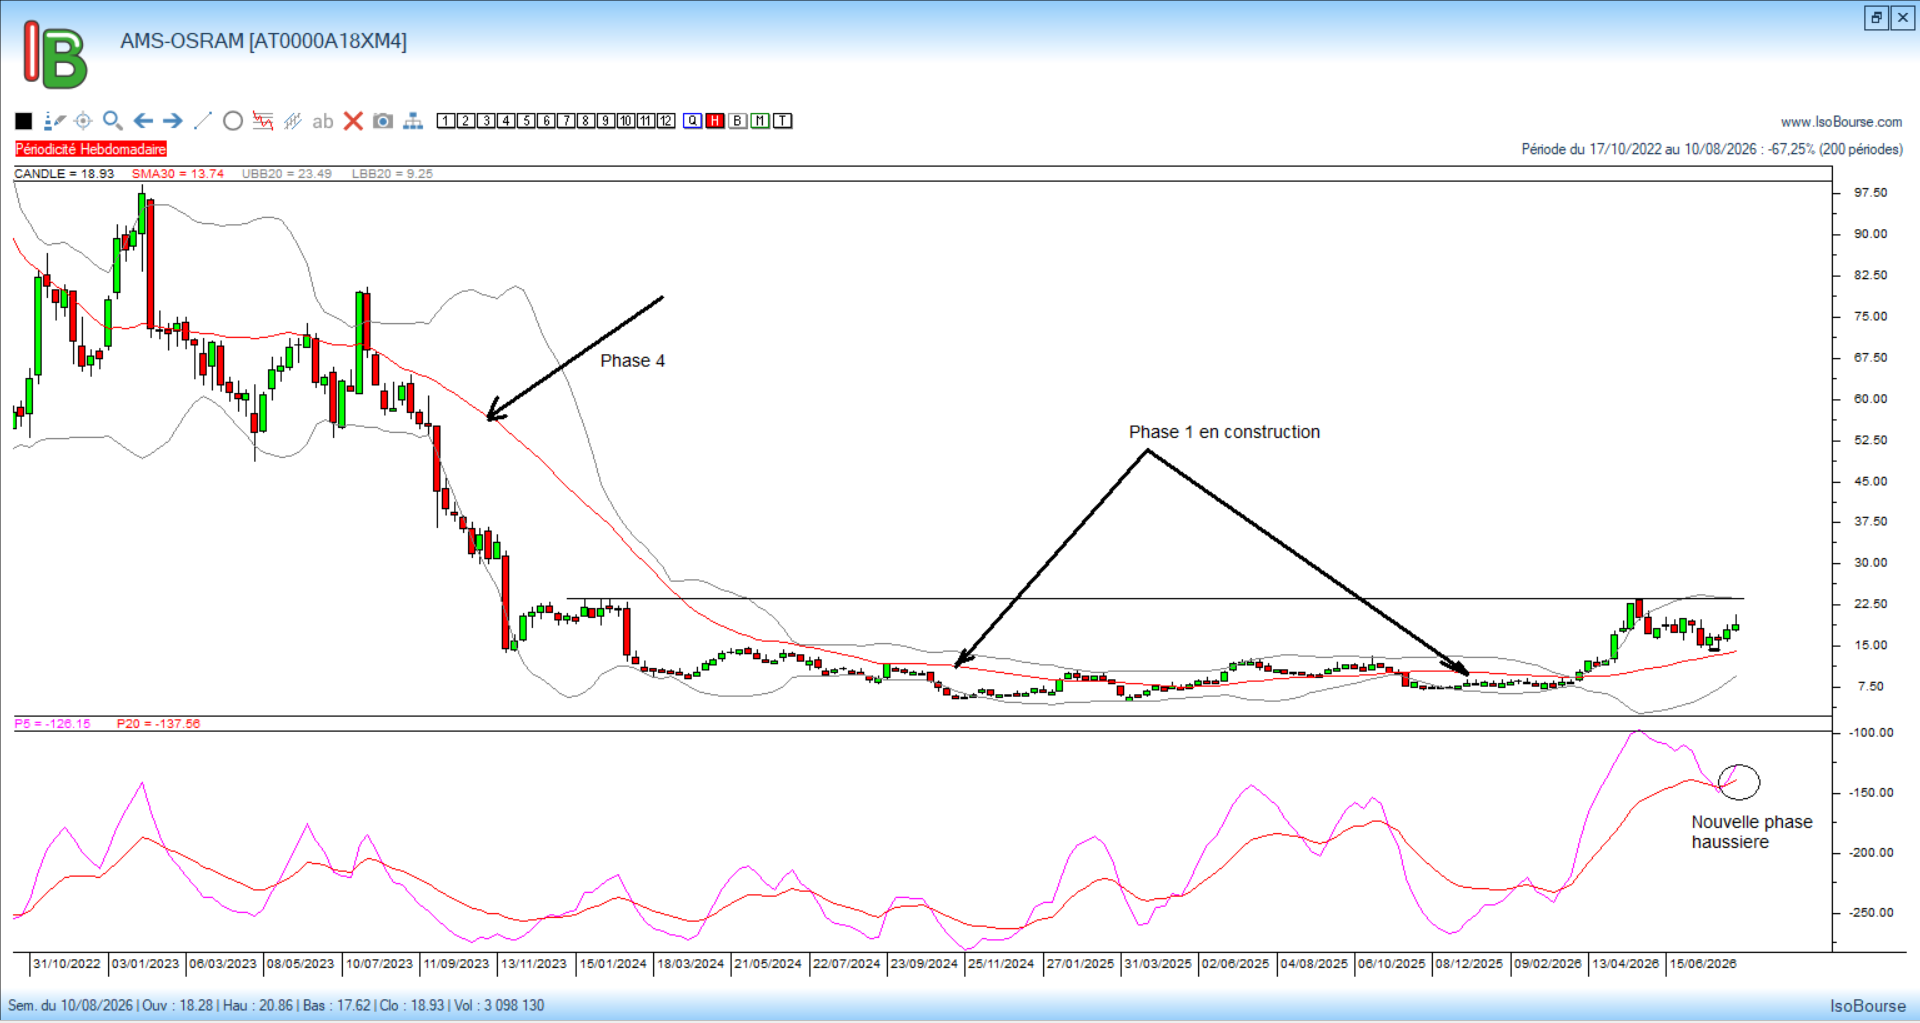The image size is (1920, 1023).
Task: Click the IsoBourse label in the status bar
Action: [x=1868, y=1006]
